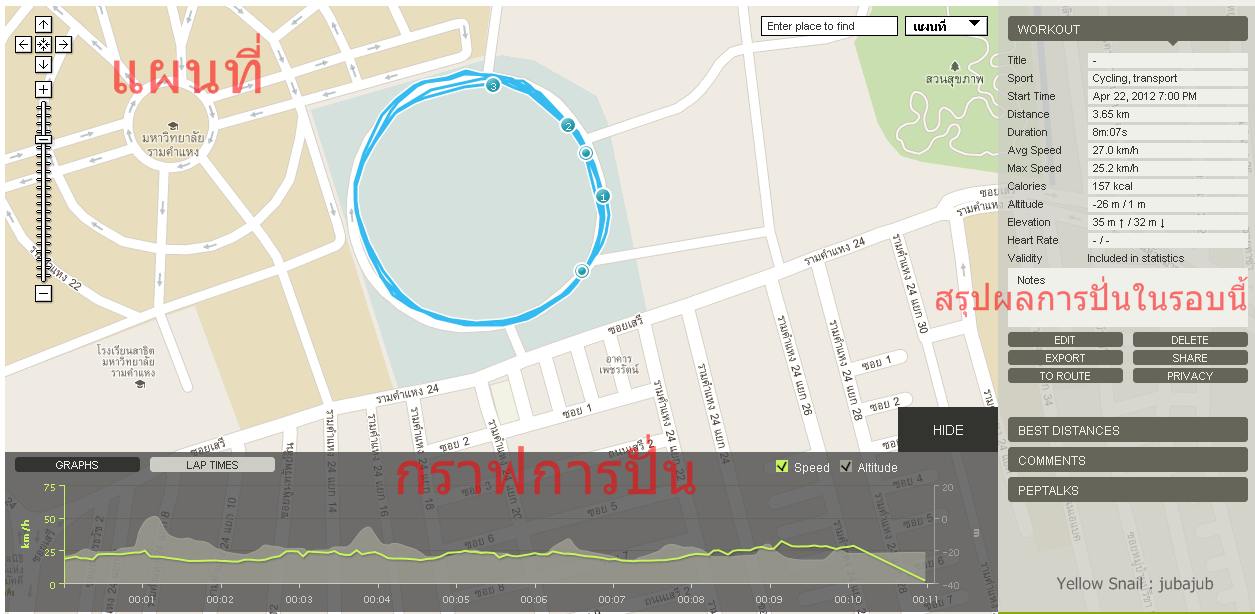The image size is (1255, 614).
Task: Hide the graph panel with HIDE
Action: [948, 430]
